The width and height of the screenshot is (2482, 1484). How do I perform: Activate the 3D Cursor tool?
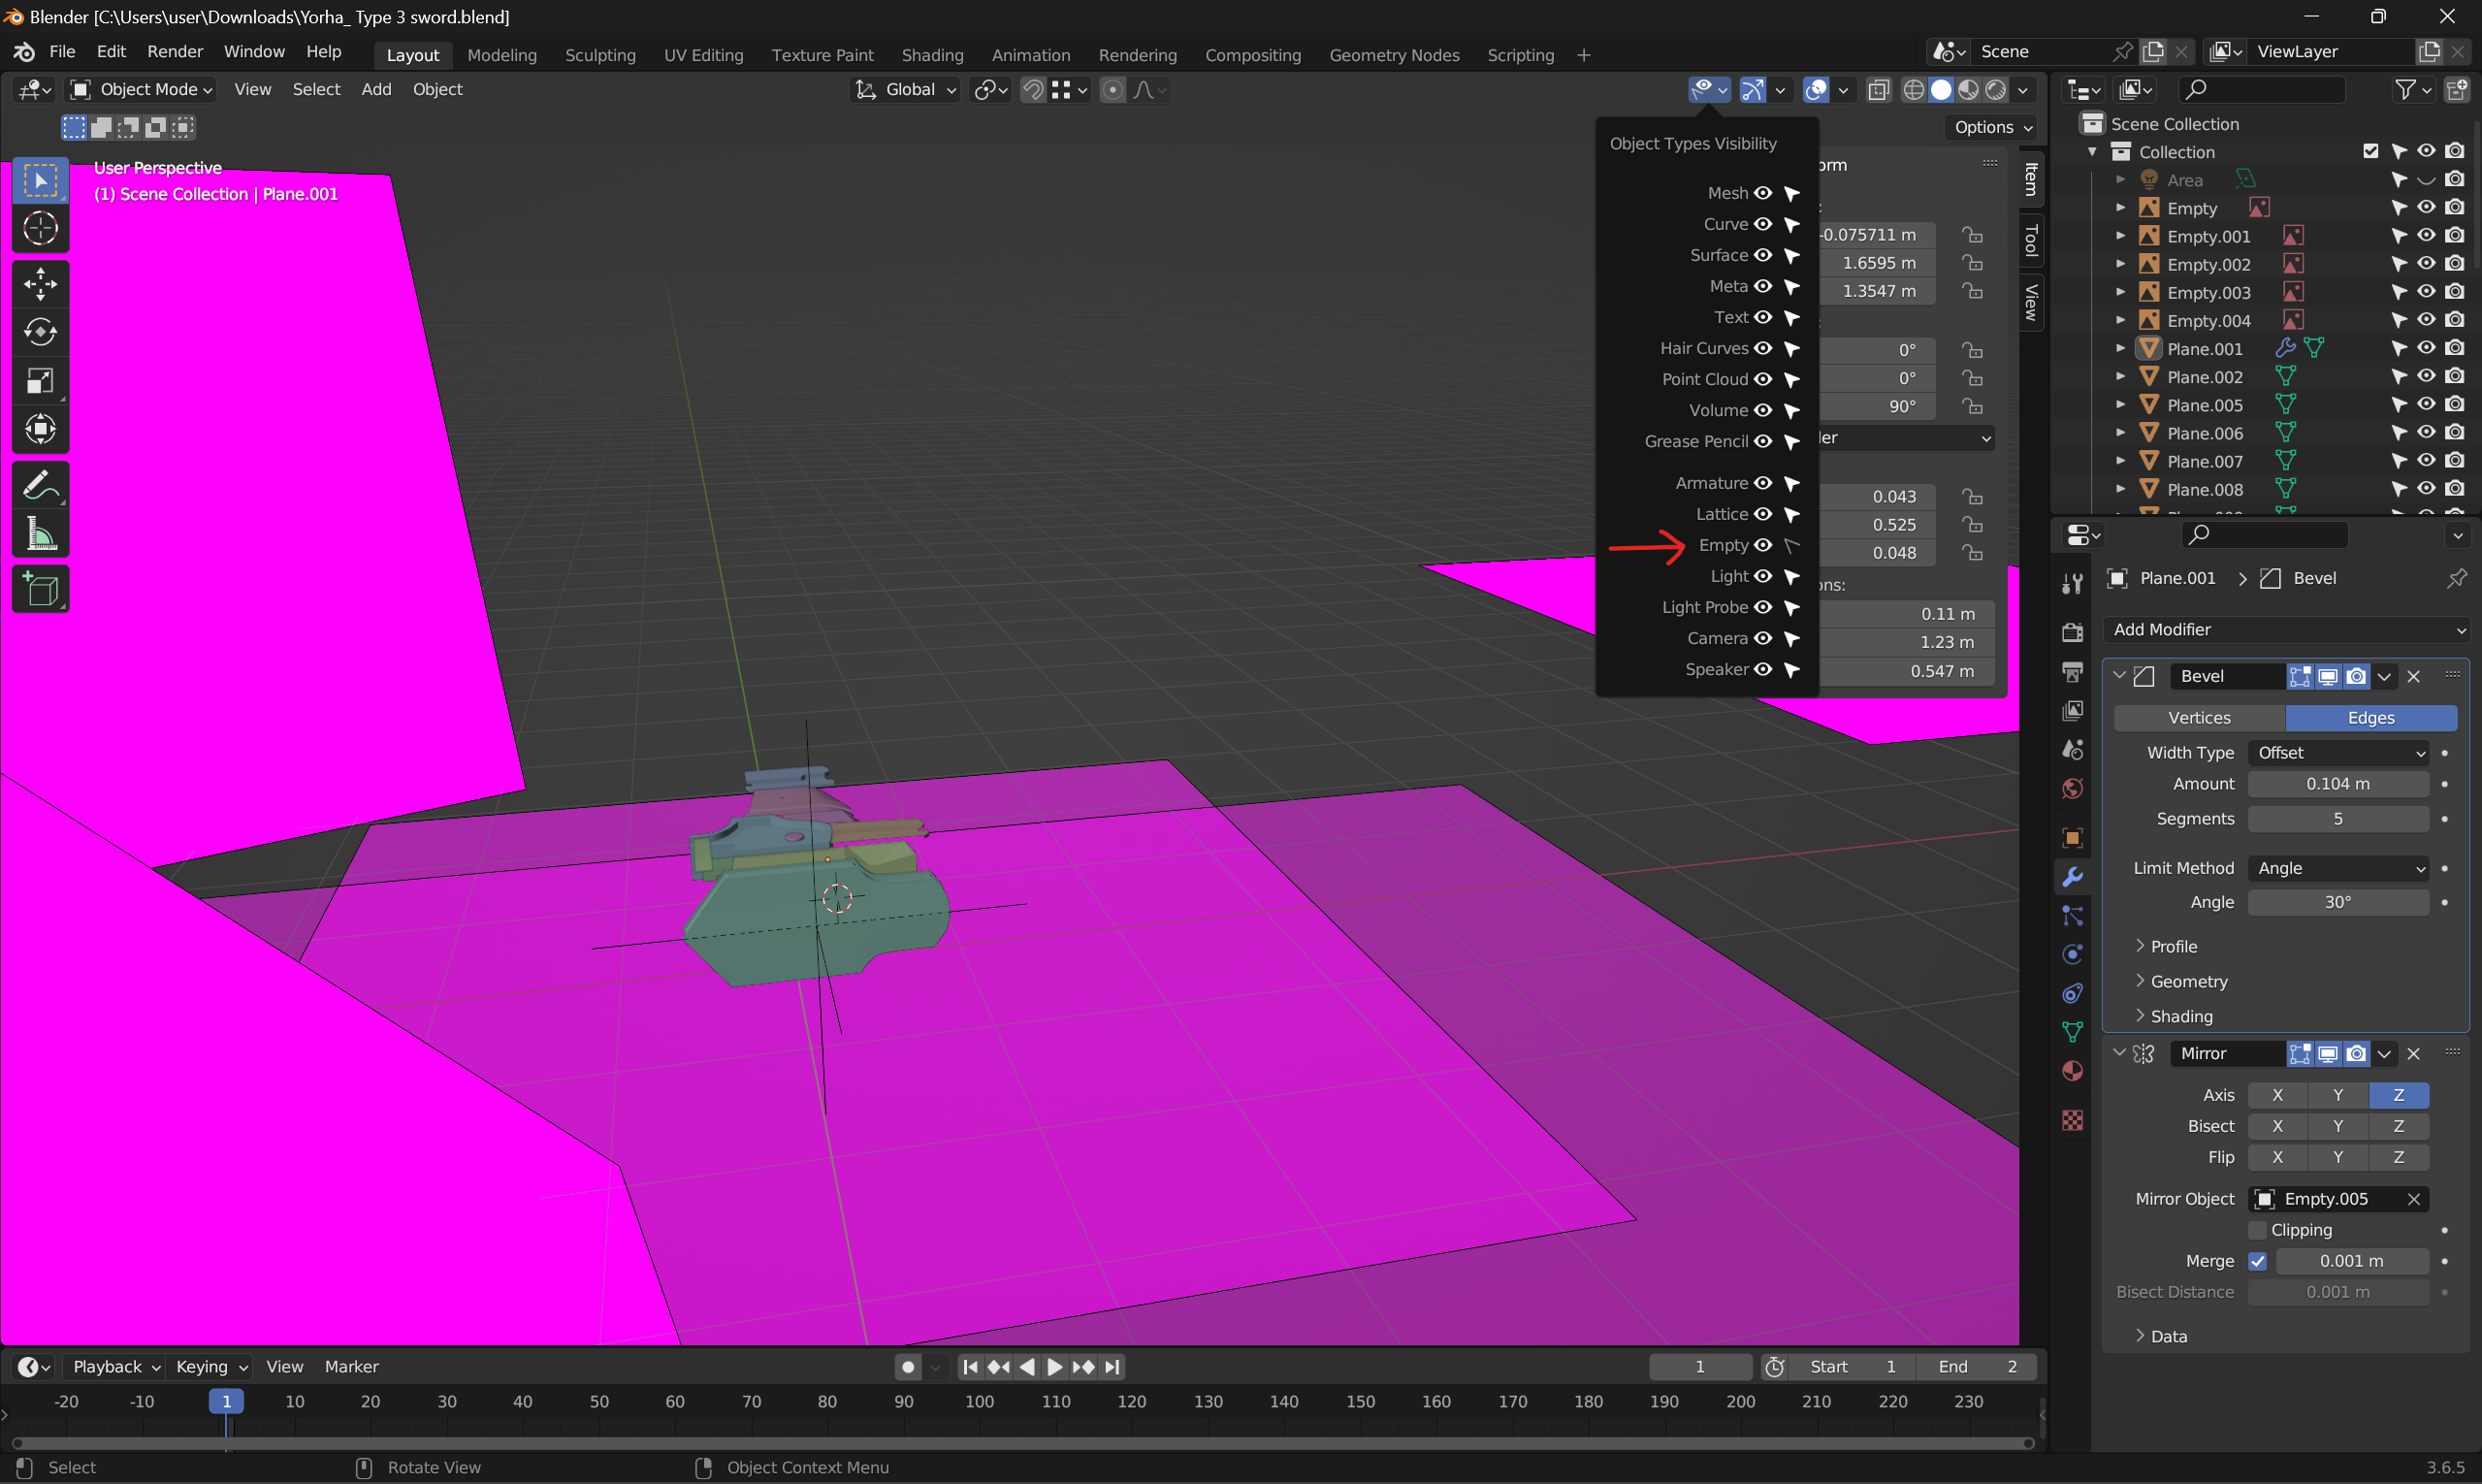[40, 229]
